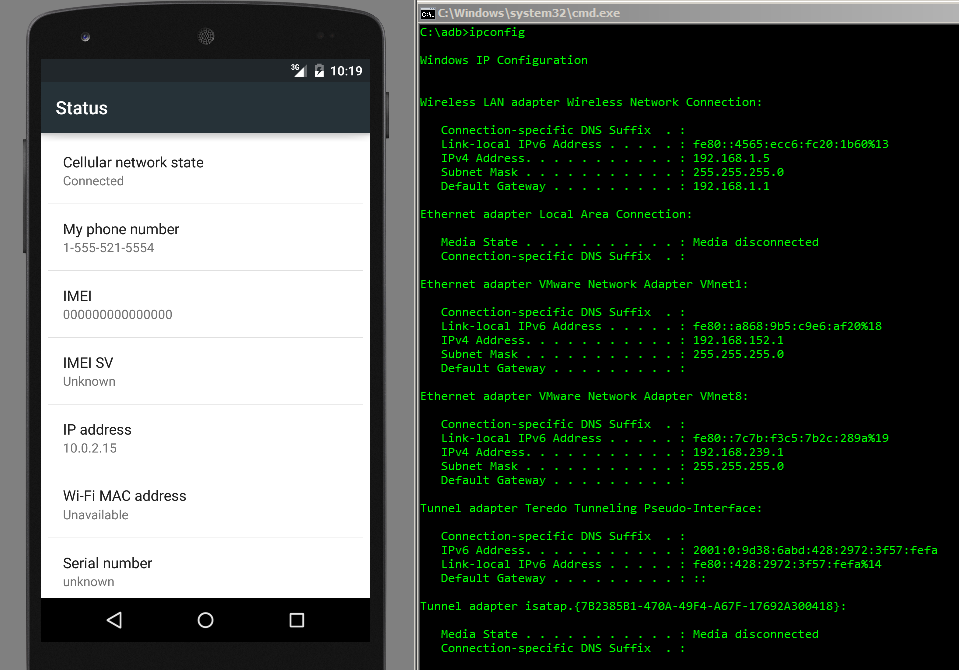Tap the recent apps square button
959x670 pixels.
pos(297,620)
